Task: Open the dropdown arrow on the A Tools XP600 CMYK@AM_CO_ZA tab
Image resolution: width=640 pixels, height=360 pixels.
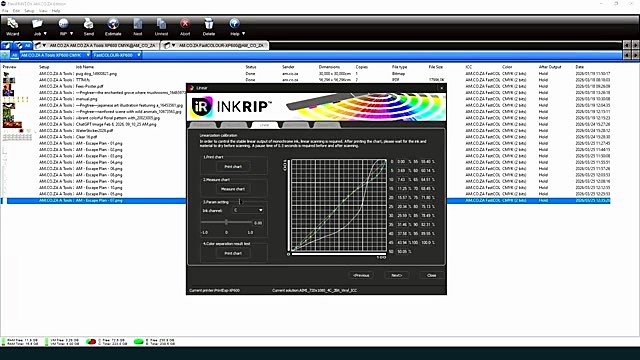Action: coord(44,45)
